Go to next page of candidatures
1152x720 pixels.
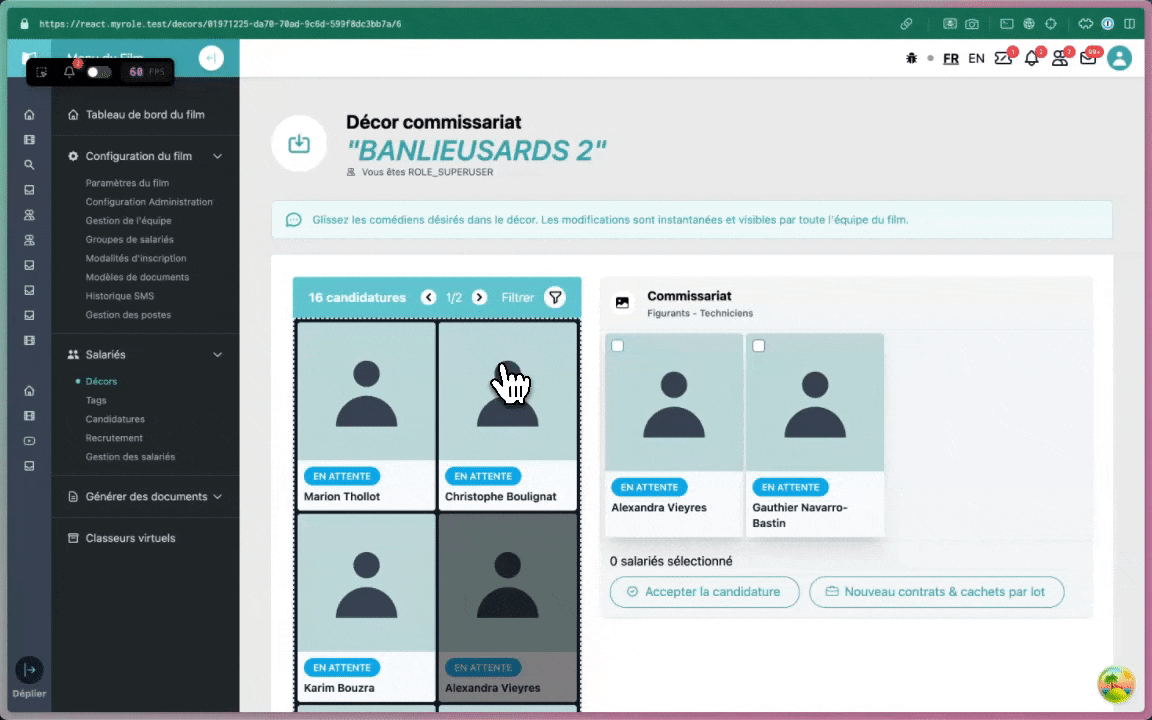point(479,297)
